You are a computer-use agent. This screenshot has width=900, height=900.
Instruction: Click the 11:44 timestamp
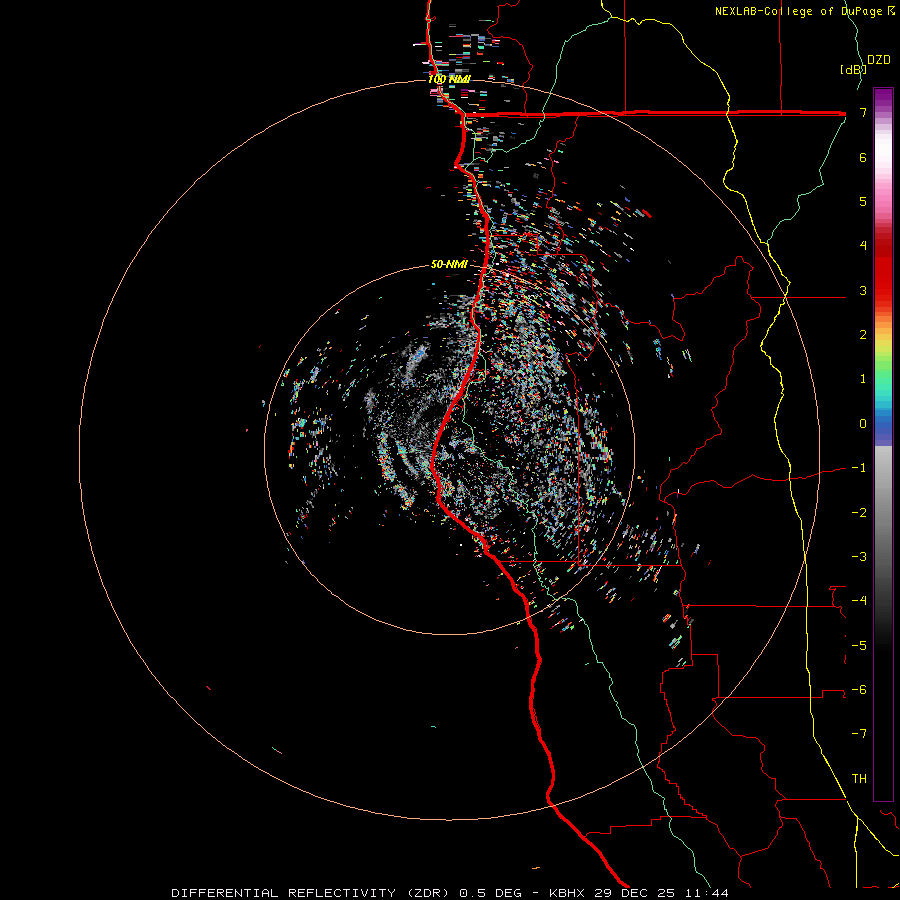tap(705, 893)
